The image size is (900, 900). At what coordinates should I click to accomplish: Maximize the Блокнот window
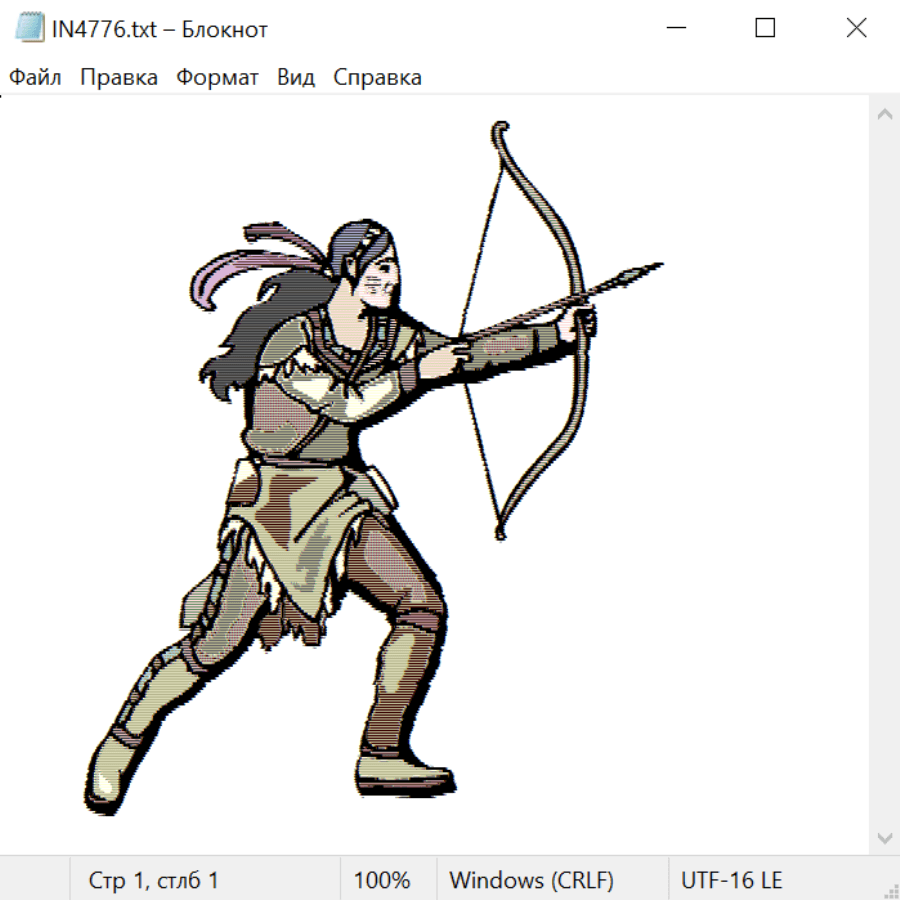pos(765,29)
